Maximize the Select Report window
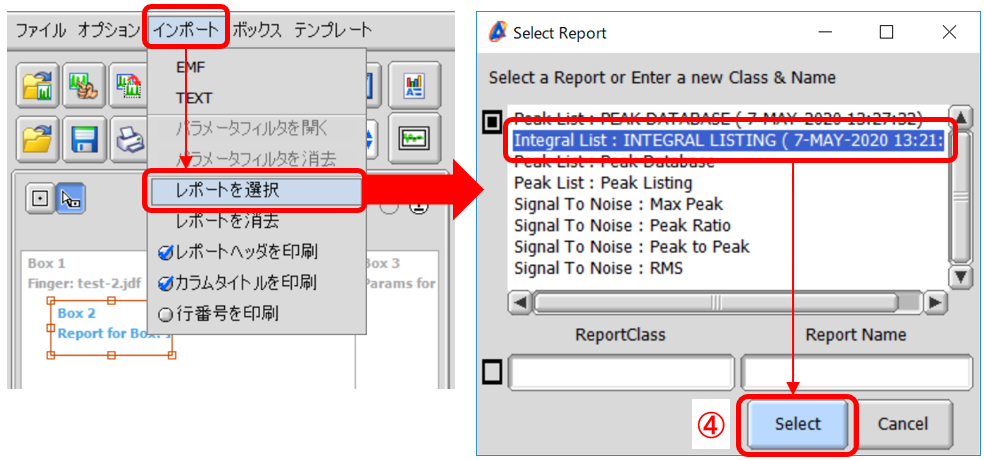This screenshot has height=460, width=985. pyautogui.click(x=886, y=33)
